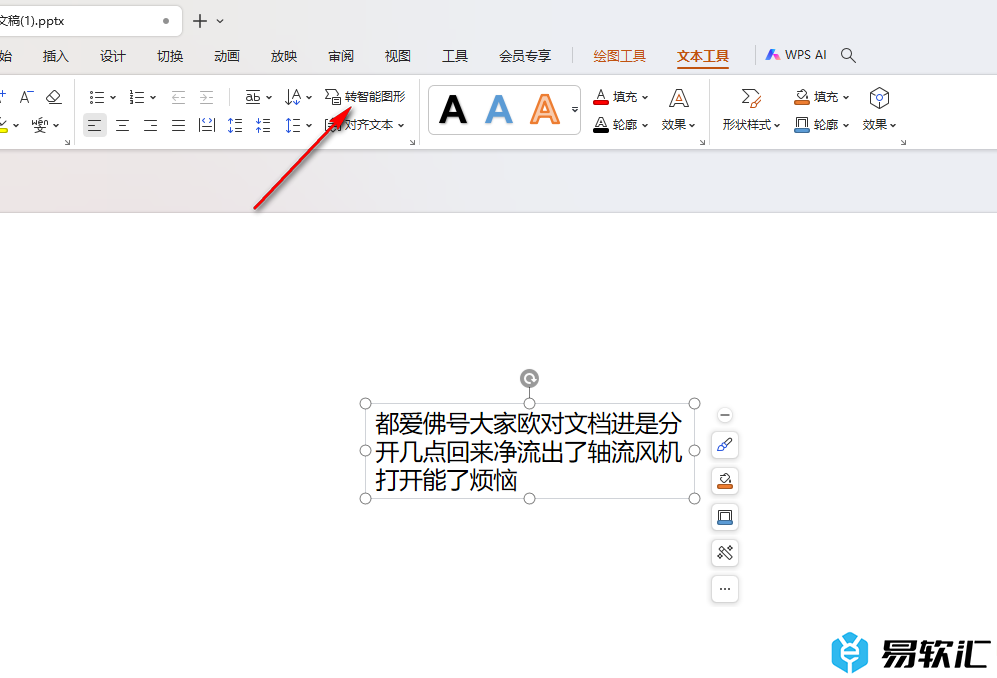Click the search magnifier icon

pyautogui.click(x=848, y=55)
